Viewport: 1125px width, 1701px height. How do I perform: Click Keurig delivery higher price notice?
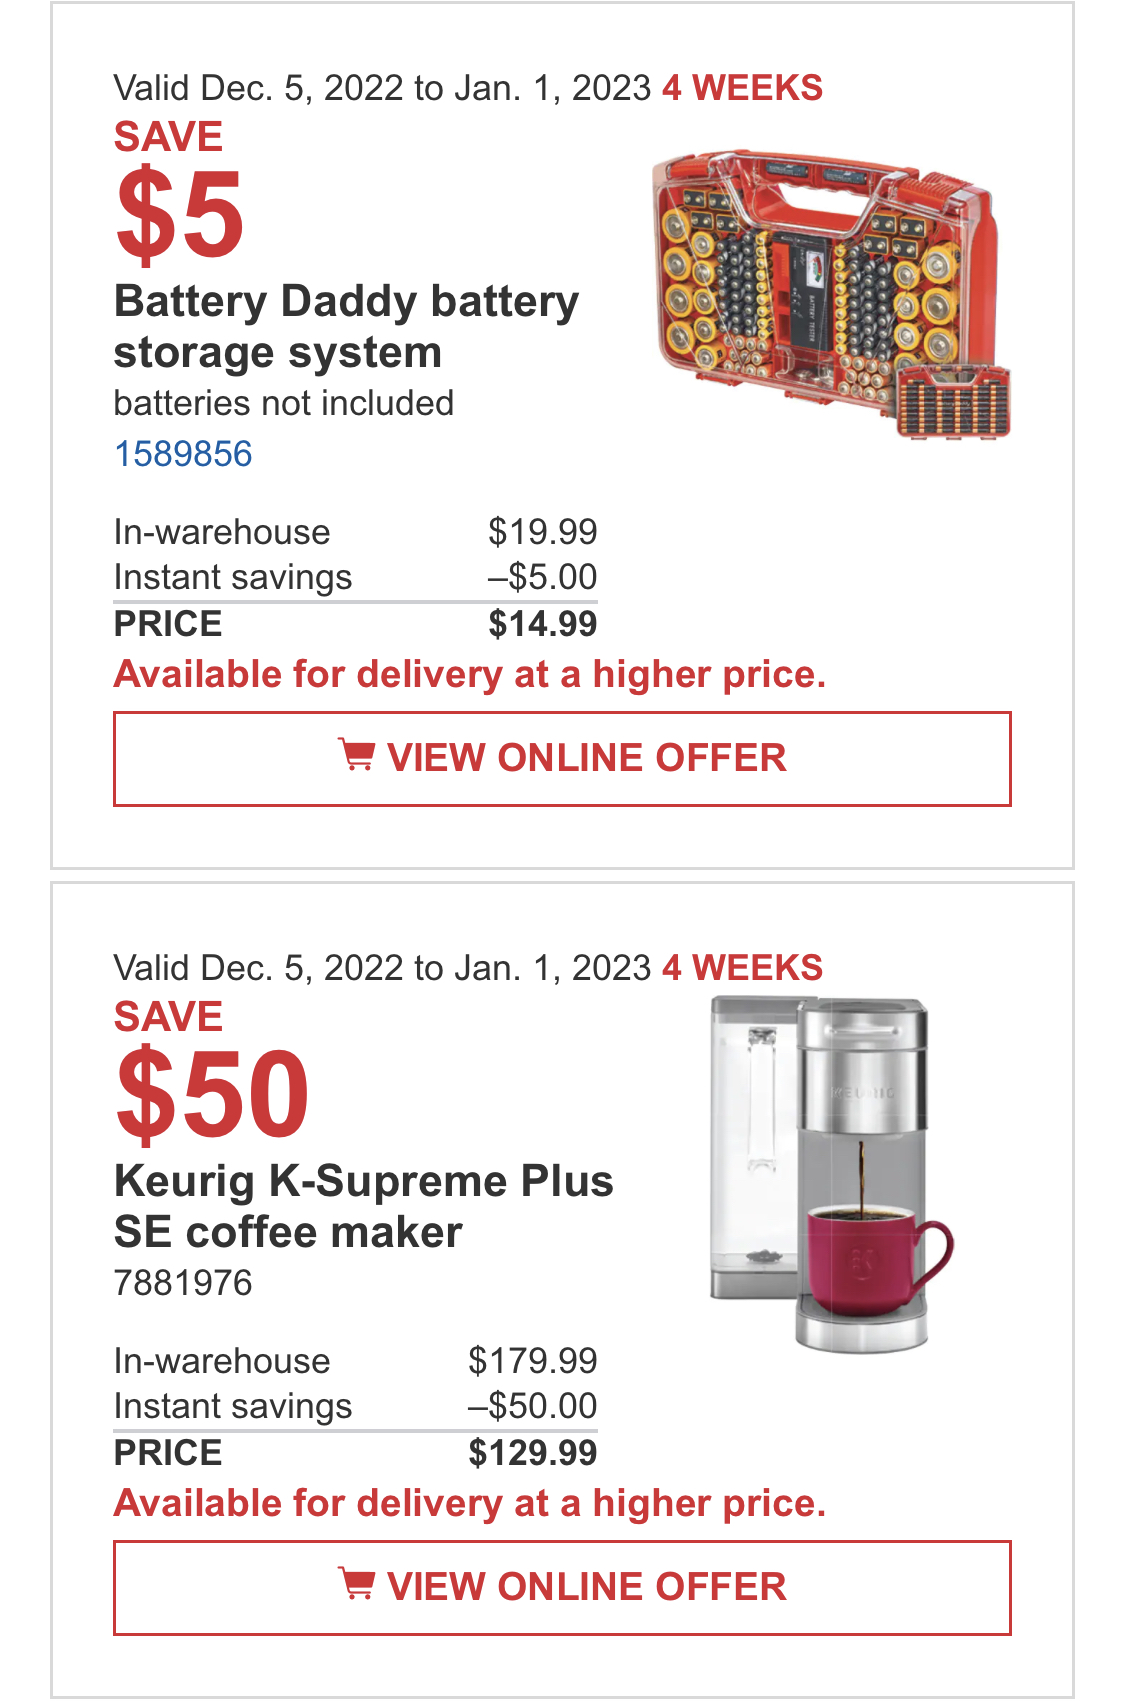tap(470, 1504)
